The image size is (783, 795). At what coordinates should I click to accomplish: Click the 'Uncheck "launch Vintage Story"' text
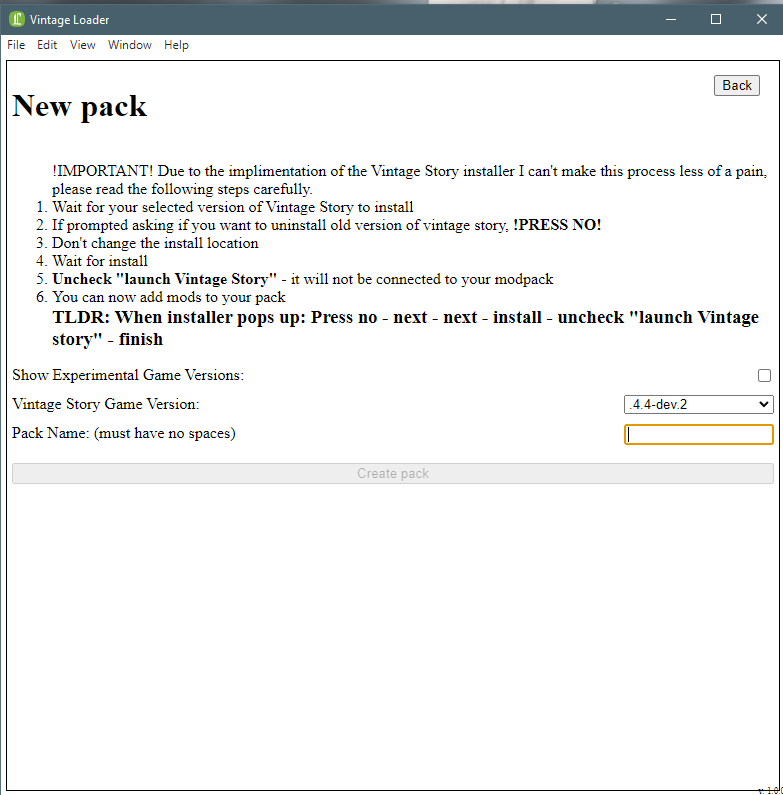click(x=164, y=279)
